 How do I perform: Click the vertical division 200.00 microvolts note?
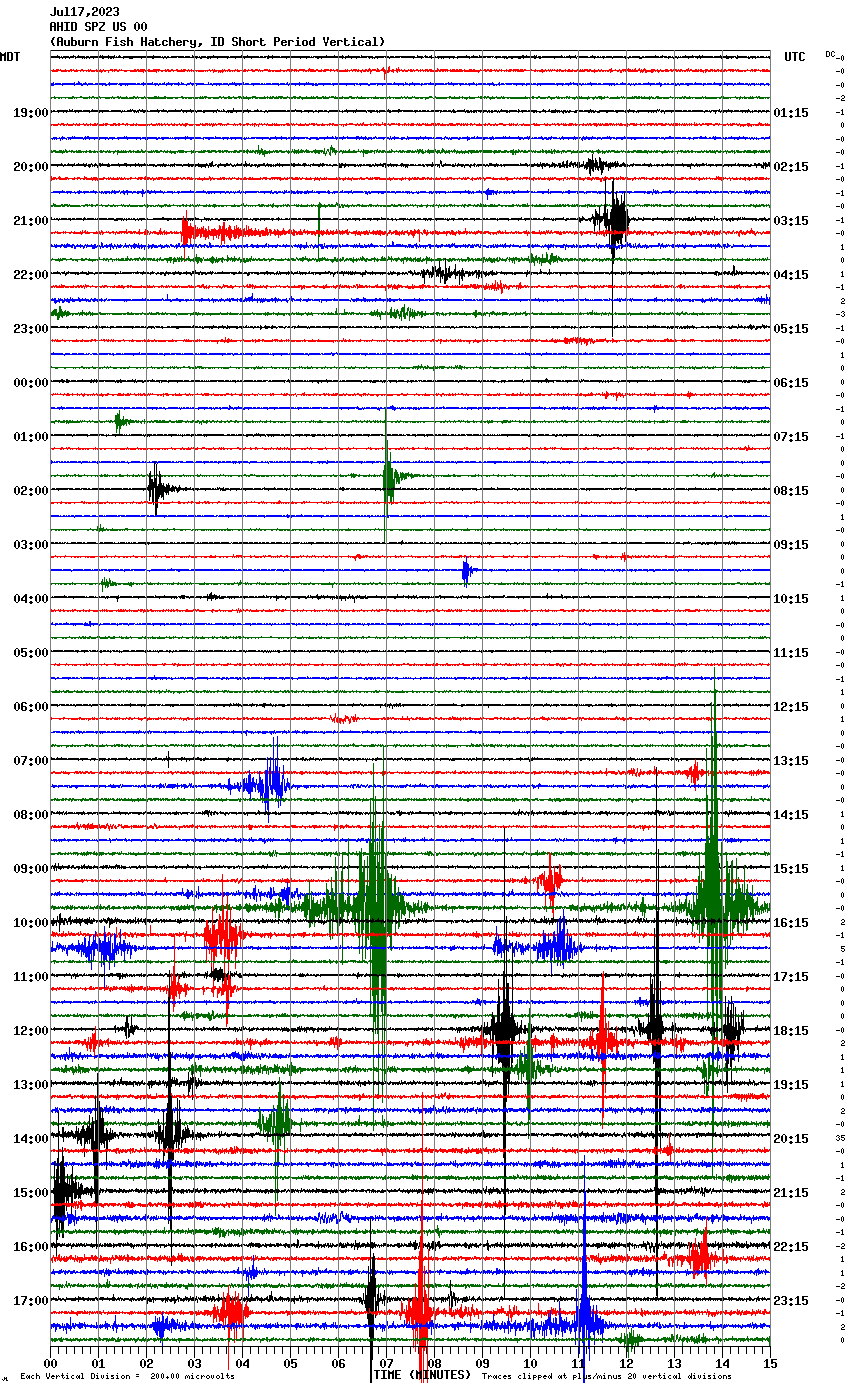coord(128,1376)
